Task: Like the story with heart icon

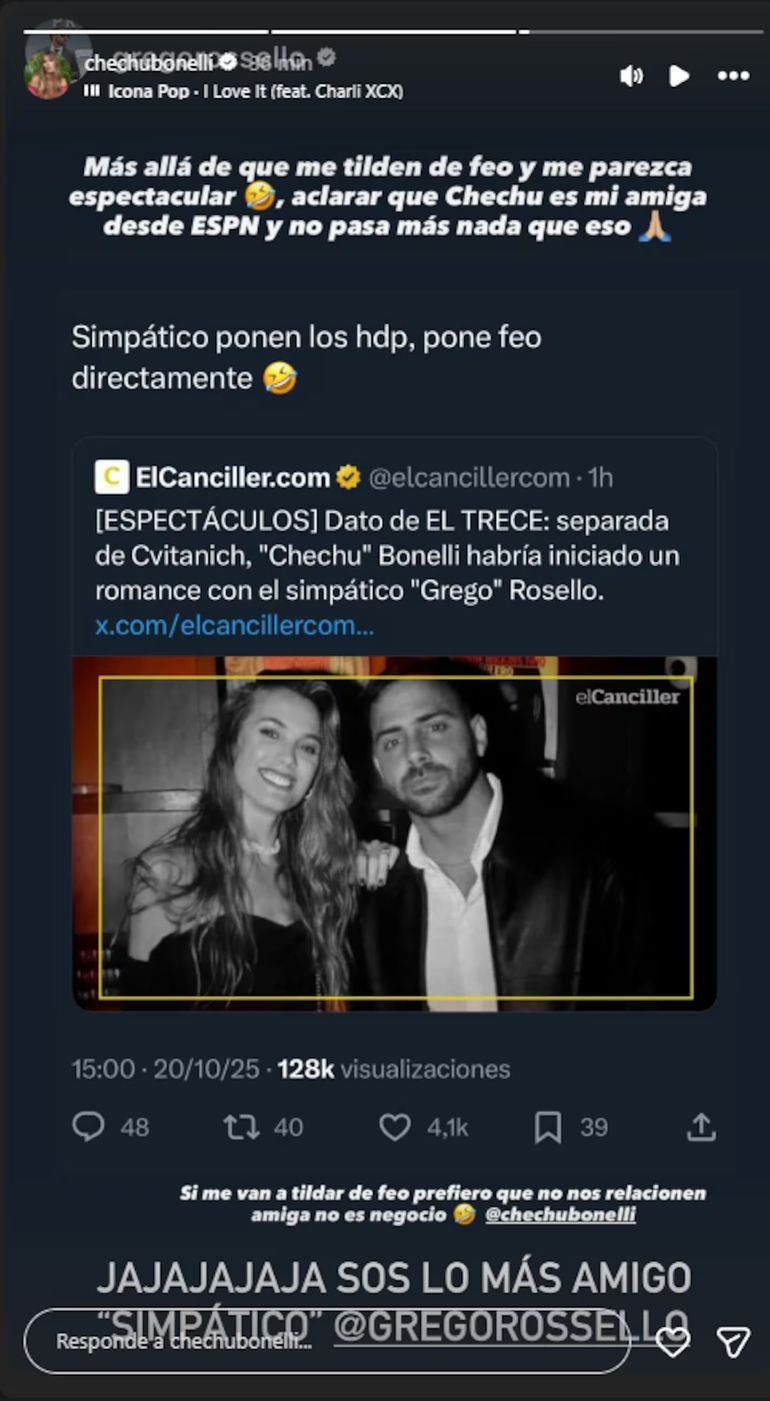Action: tap(673, 1341)
